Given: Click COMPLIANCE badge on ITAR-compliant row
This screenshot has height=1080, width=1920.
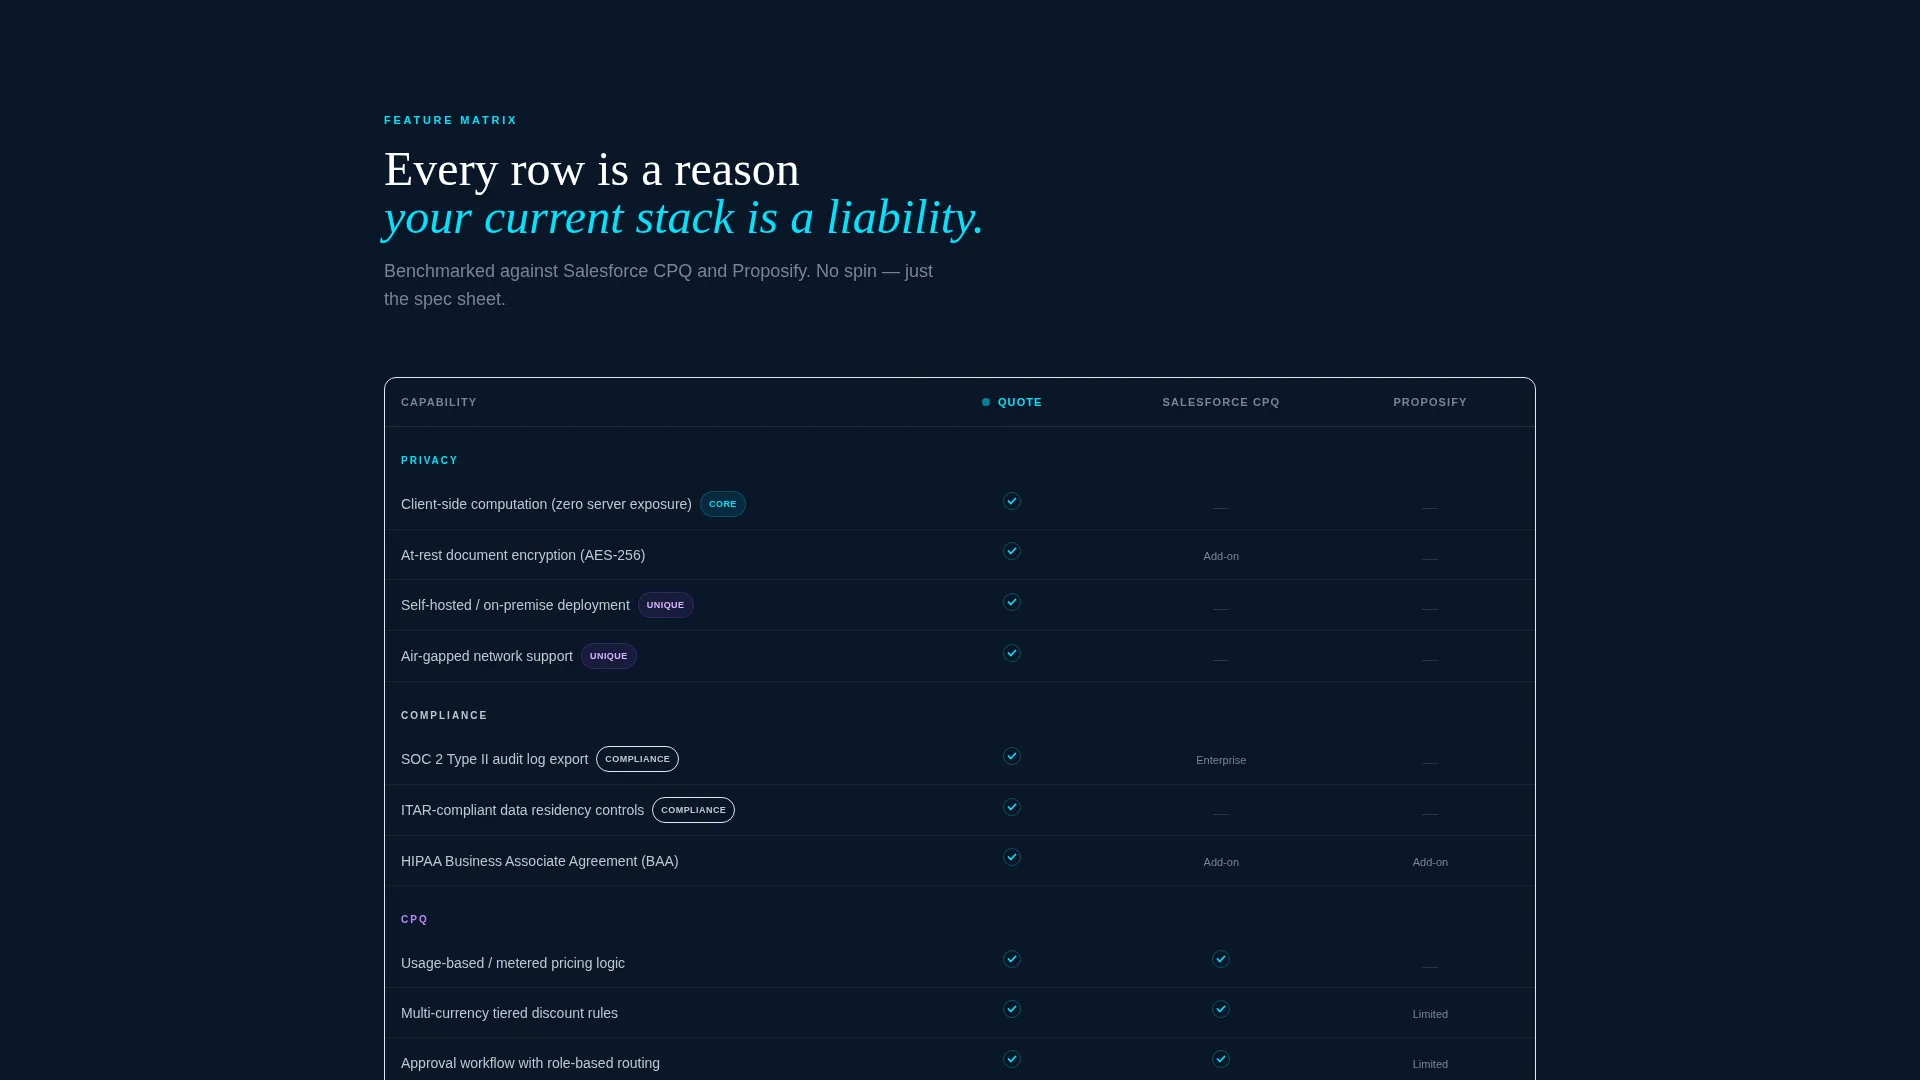Looking at the screenshot, I should click(693, 810).
